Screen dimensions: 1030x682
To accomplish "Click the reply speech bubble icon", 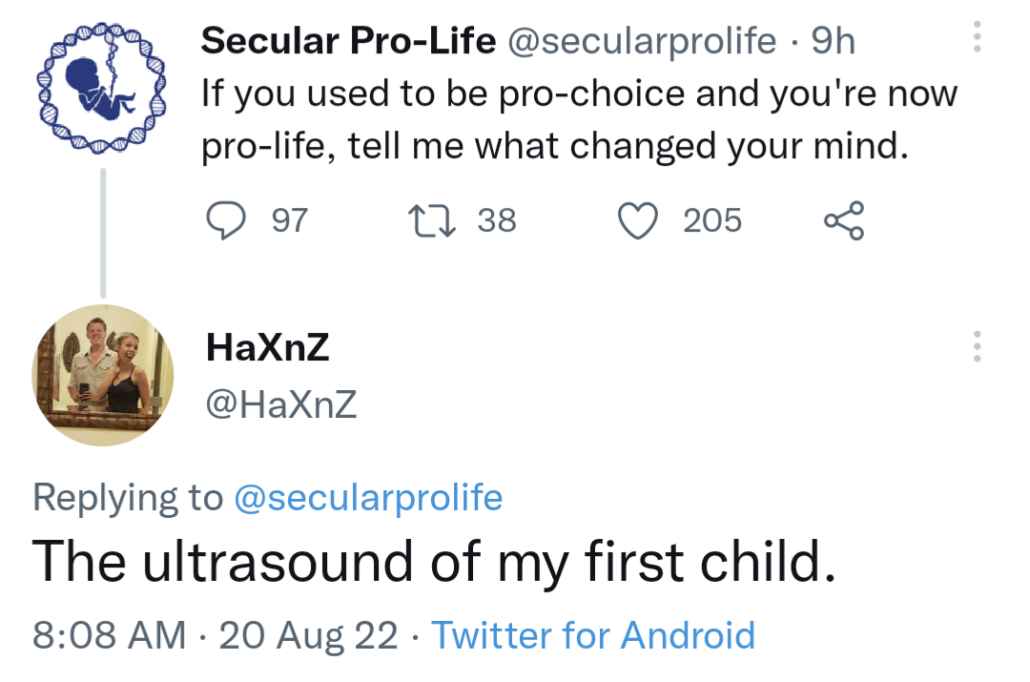I will (x=226, y=220).
